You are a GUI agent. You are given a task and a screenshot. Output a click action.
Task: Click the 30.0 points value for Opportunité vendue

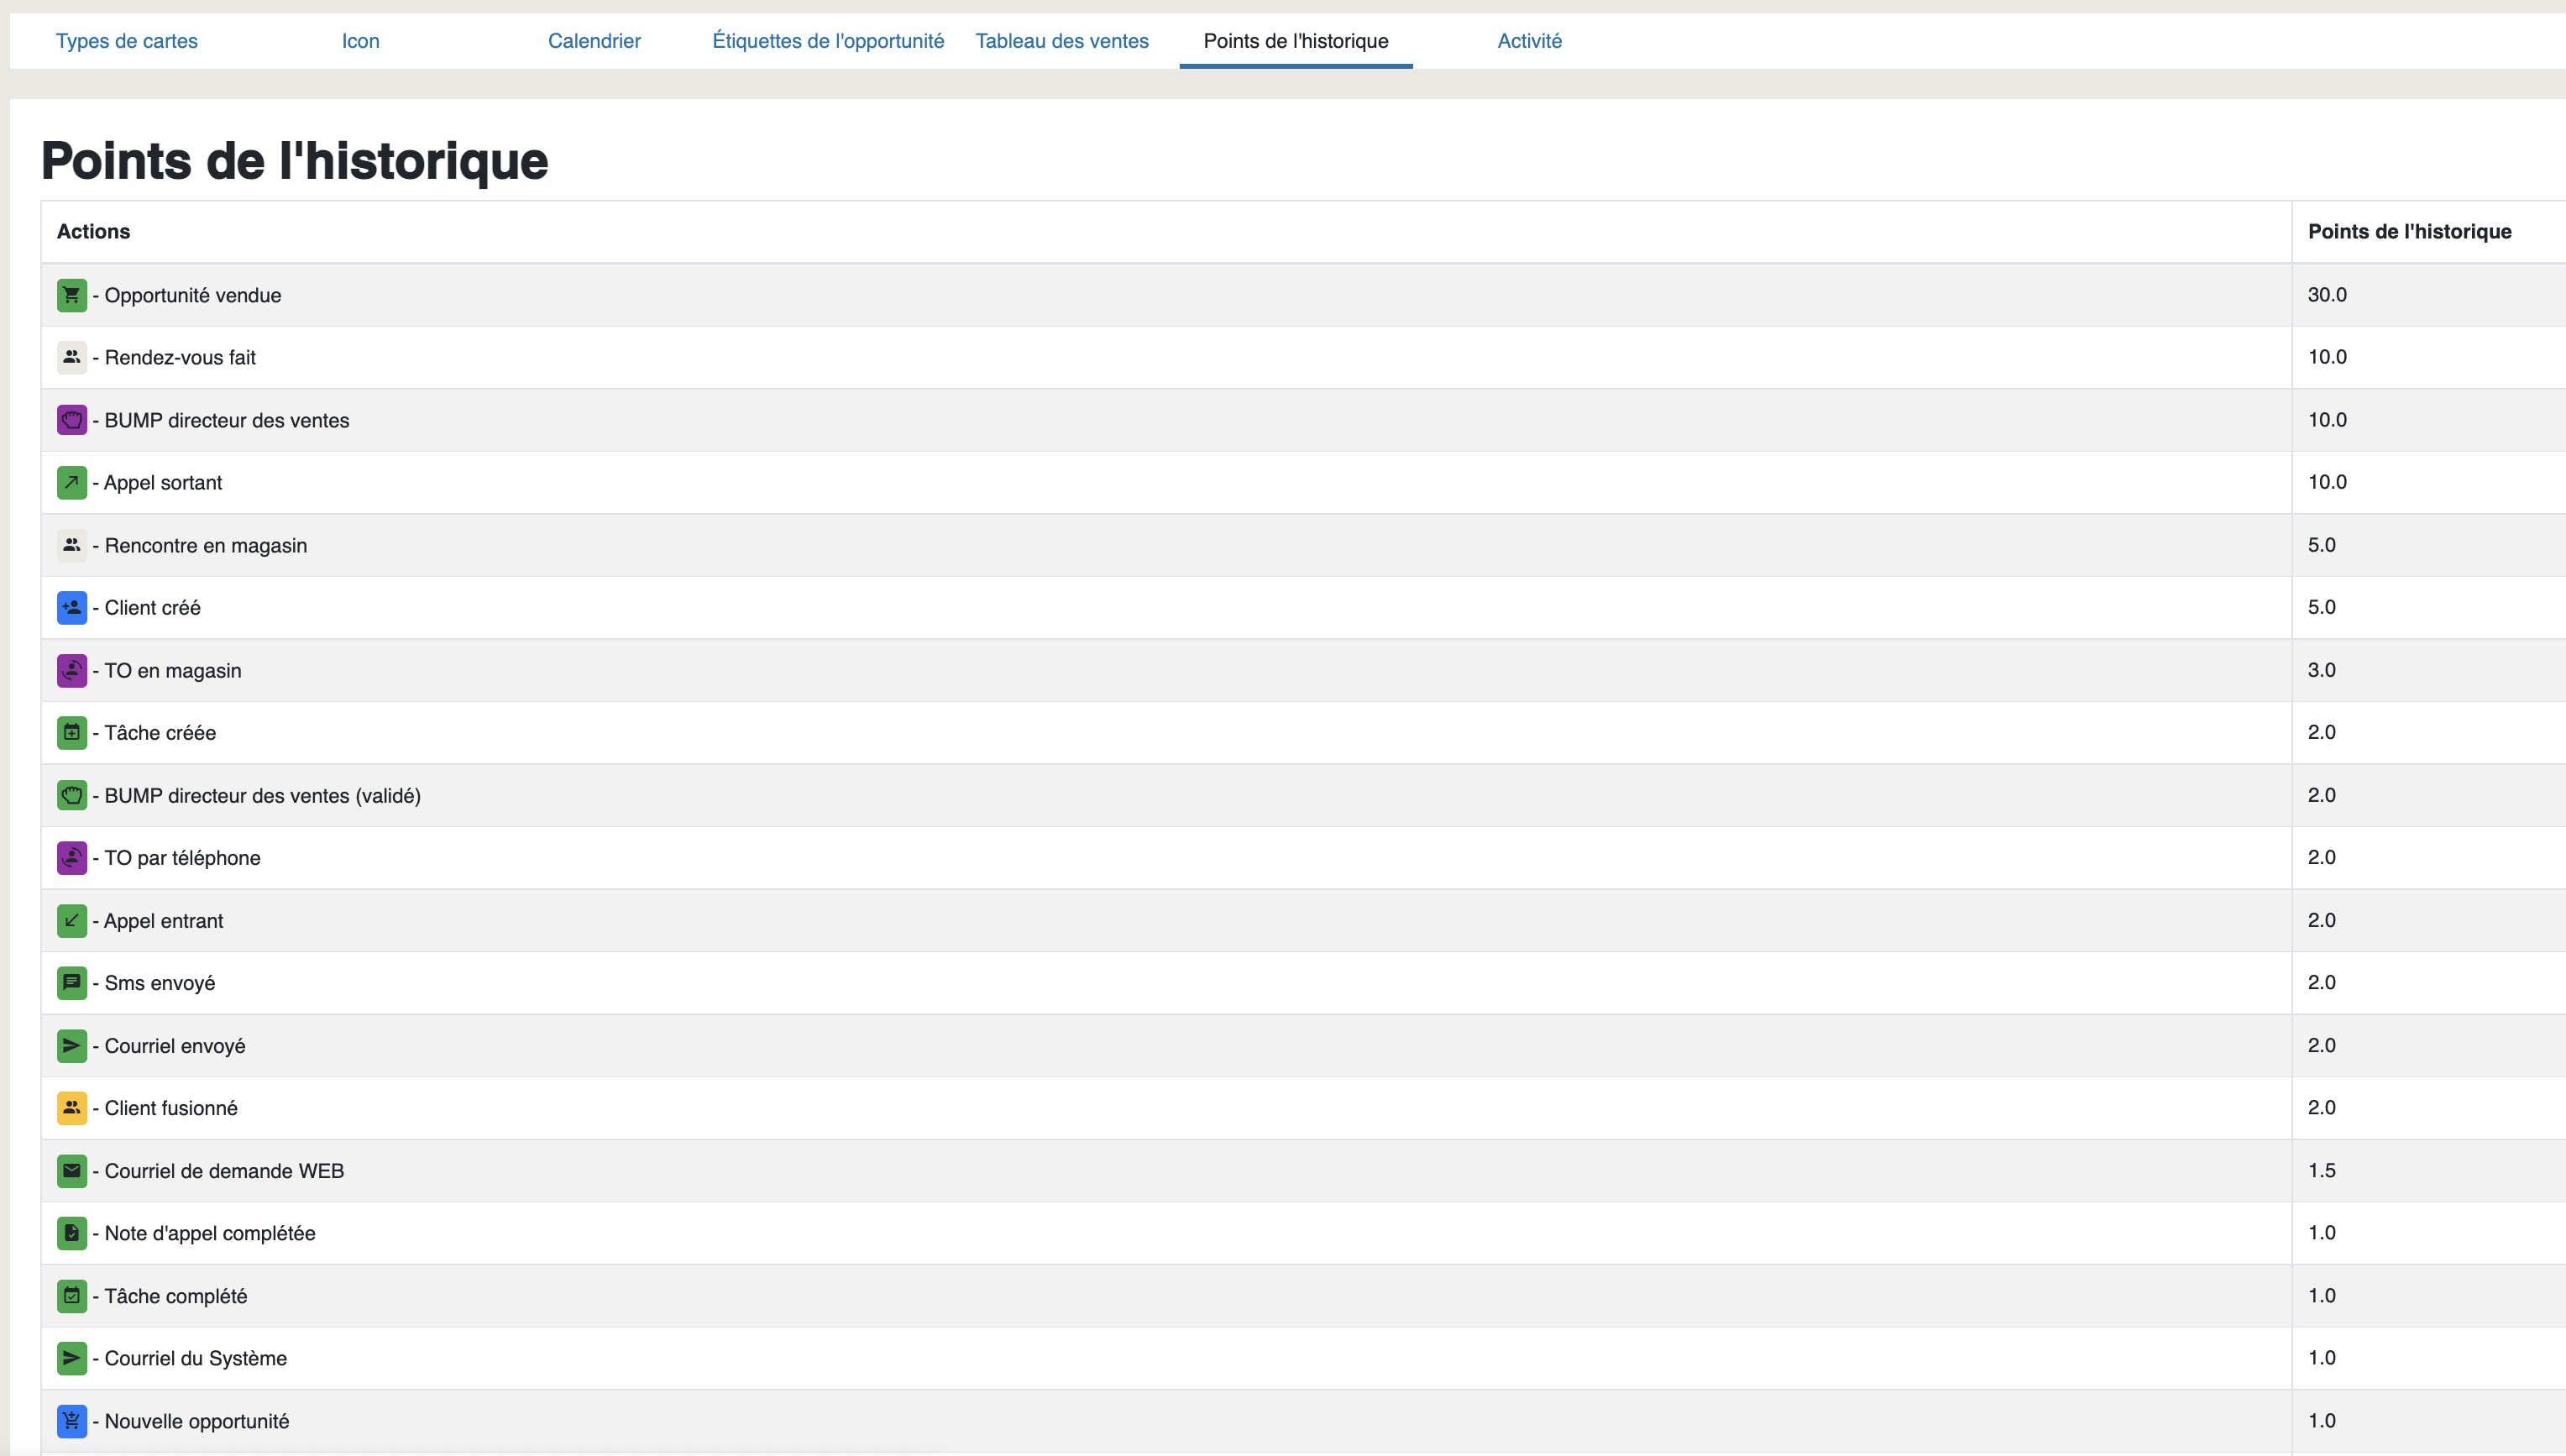coord(2327,295)
